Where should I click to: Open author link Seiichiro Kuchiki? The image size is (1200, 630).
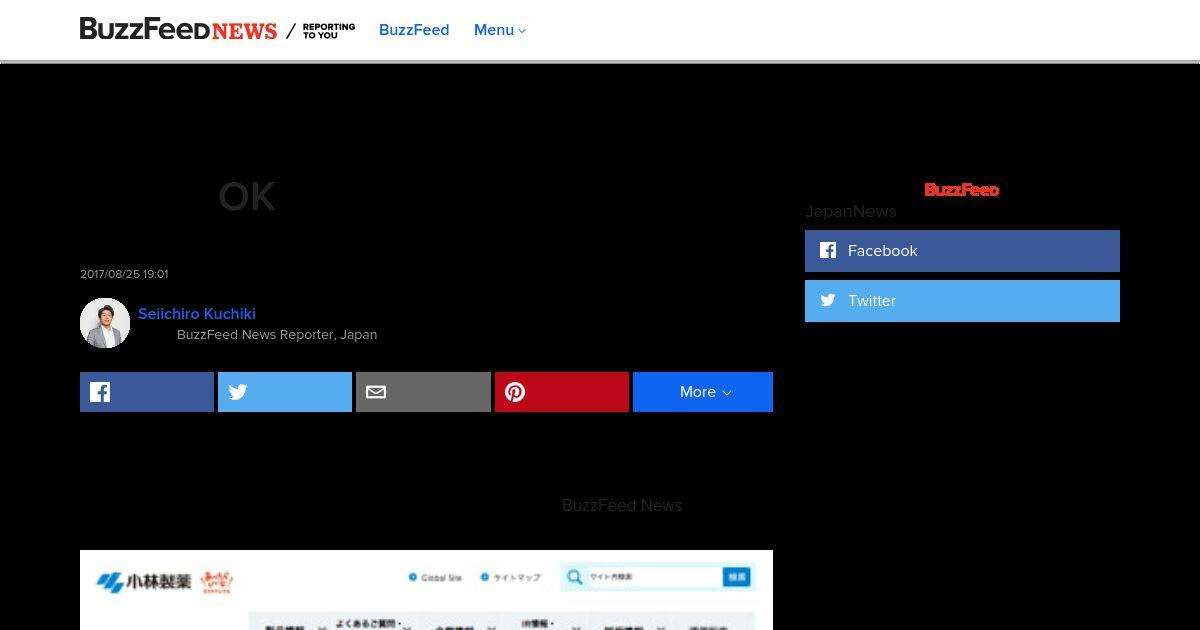(x=197, y=313)
